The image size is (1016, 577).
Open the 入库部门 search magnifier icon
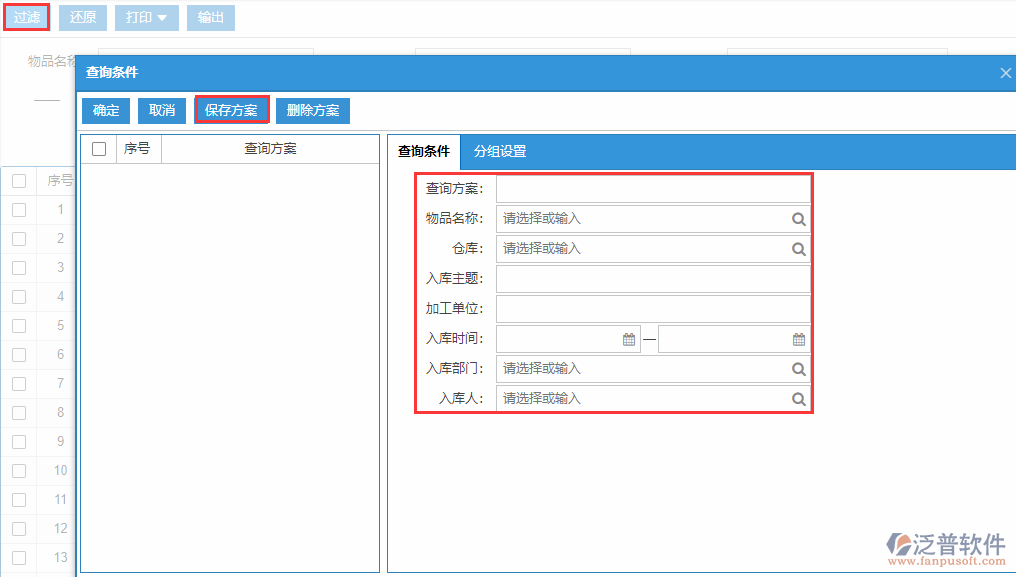tap(797, 368)
